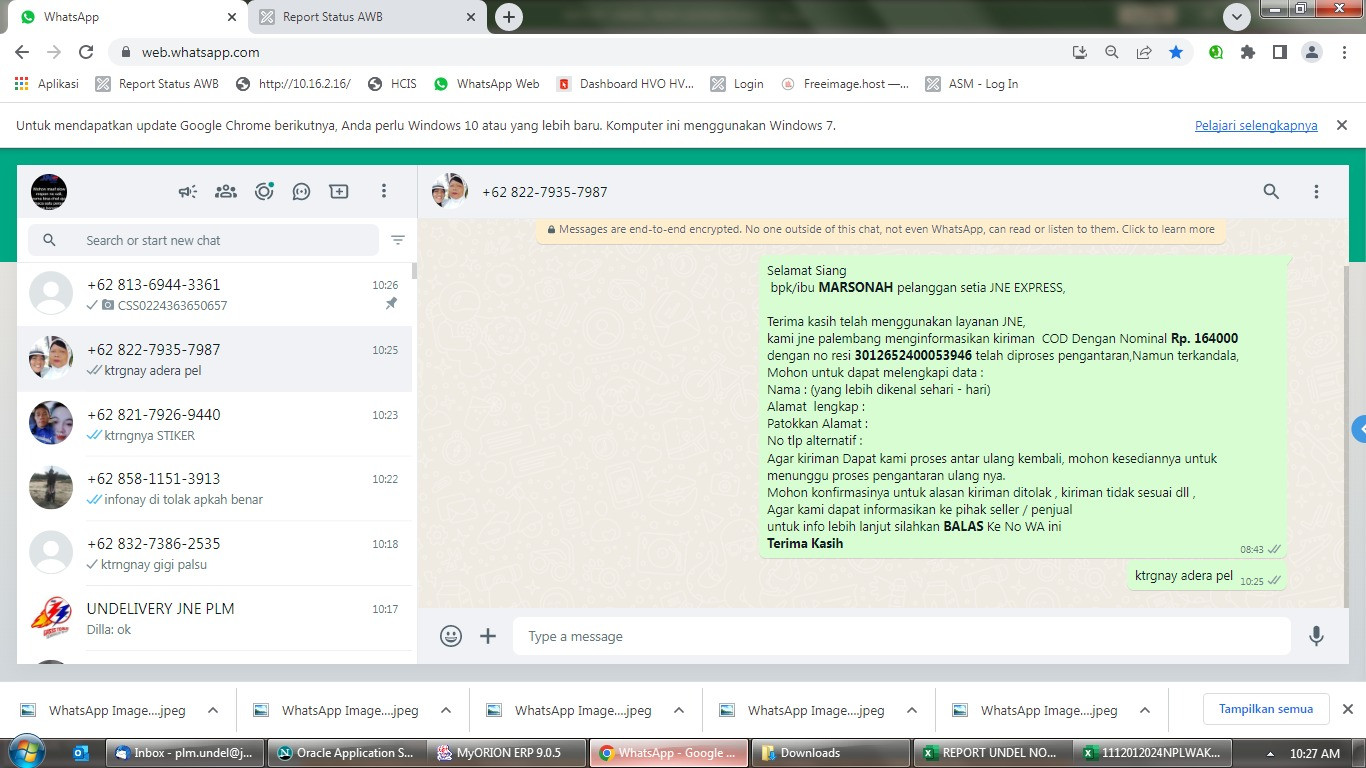Open the share page icon
The height and width of the screenshot is (768, 1366).
coord(1144,52)
